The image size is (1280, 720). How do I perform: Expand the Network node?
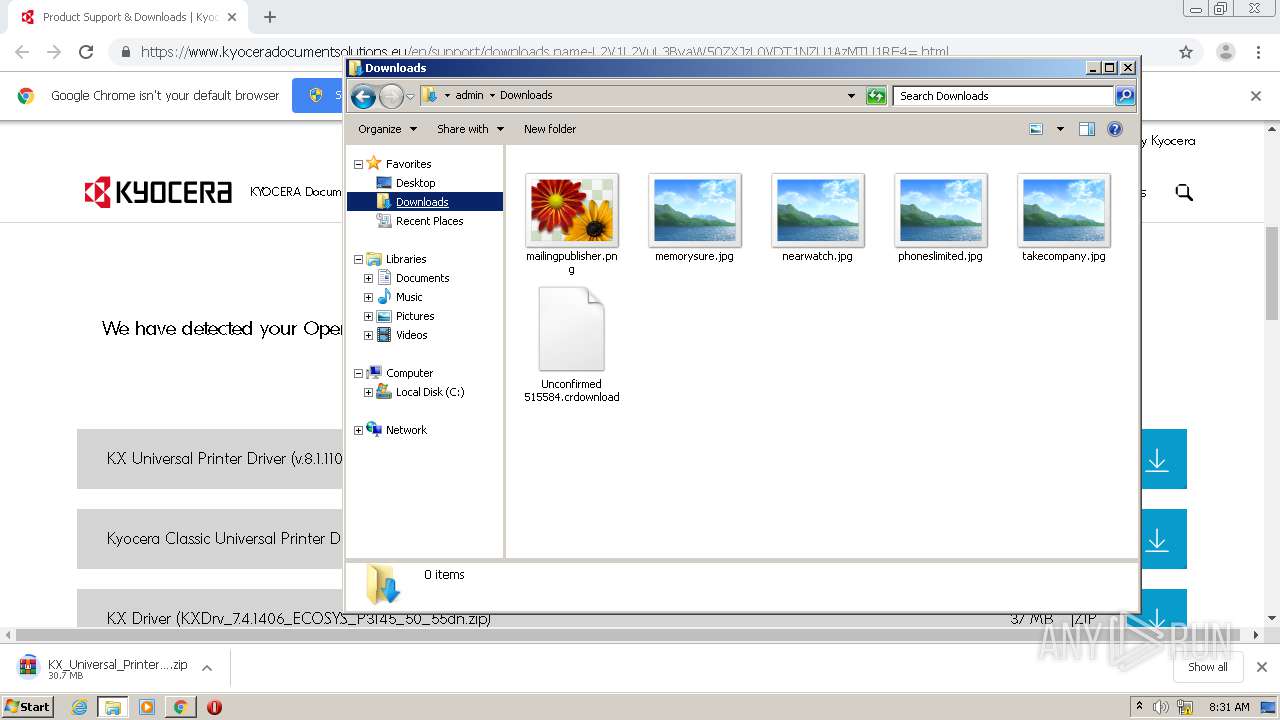pos(358,430)
